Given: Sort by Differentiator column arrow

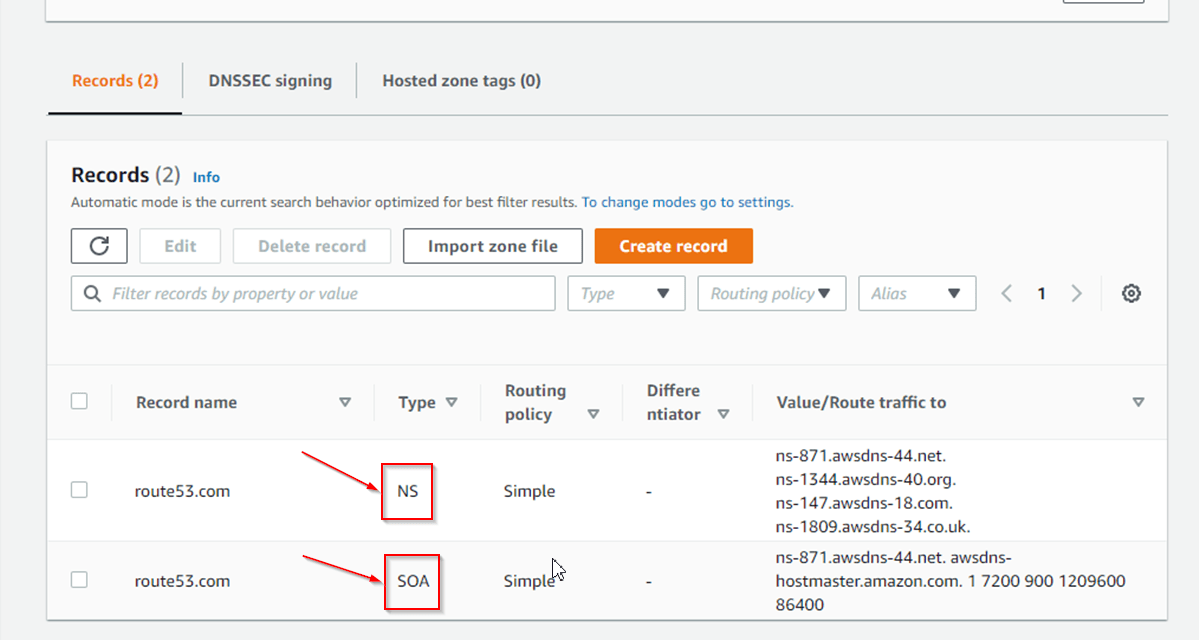Looking at the screenshot, I should click(723, 414).
